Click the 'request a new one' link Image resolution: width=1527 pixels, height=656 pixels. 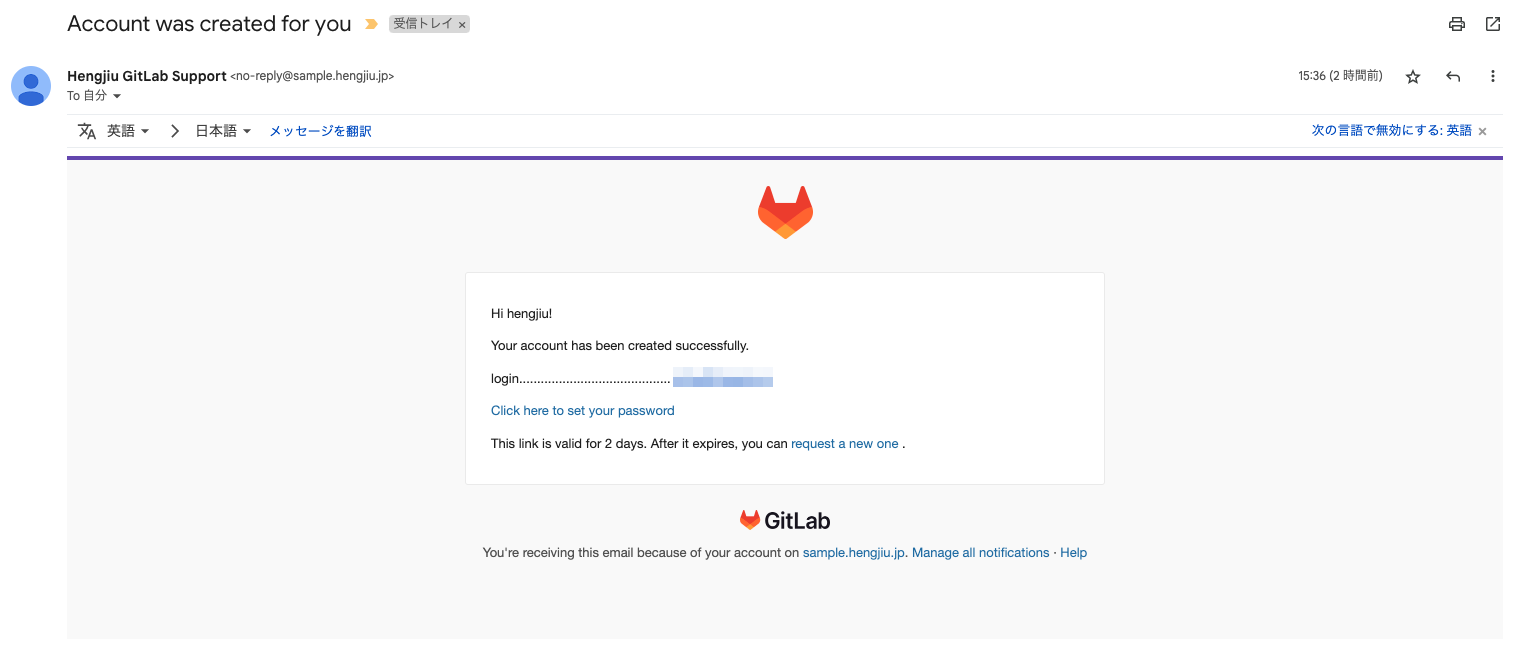click(845, 443)
